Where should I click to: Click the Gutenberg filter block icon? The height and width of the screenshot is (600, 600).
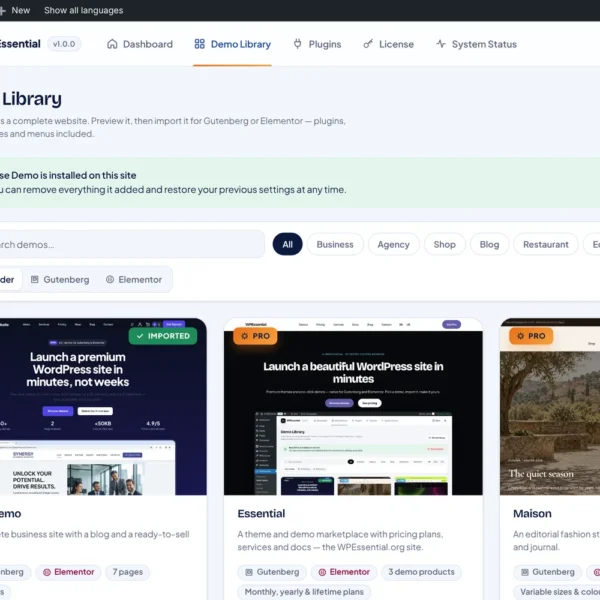(x=34, y=280)
